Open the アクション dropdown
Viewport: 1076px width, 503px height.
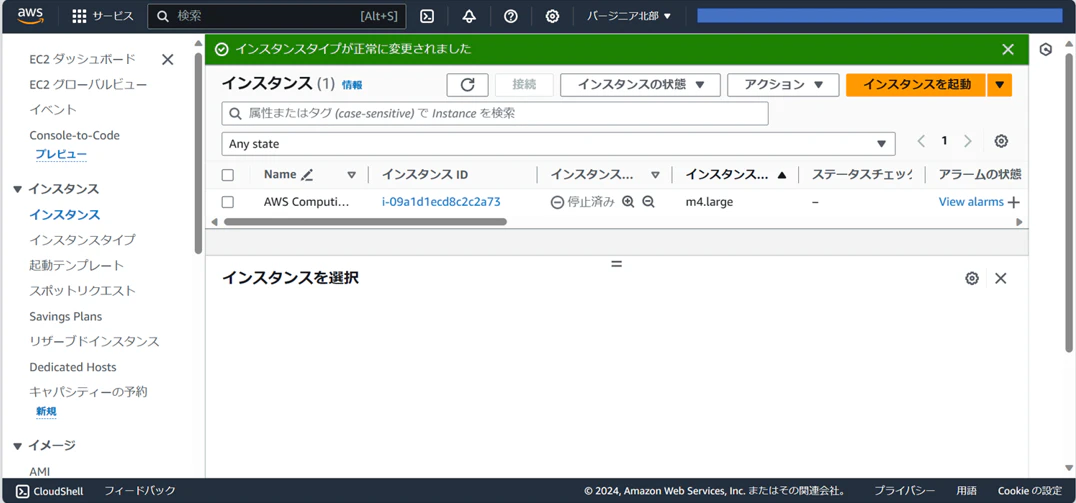coord(783,85)
